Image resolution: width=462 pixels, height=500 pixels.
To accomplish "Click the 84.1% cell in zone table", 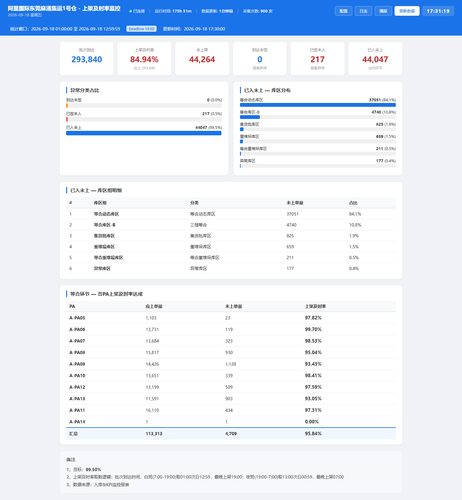I will click(355, 214).
